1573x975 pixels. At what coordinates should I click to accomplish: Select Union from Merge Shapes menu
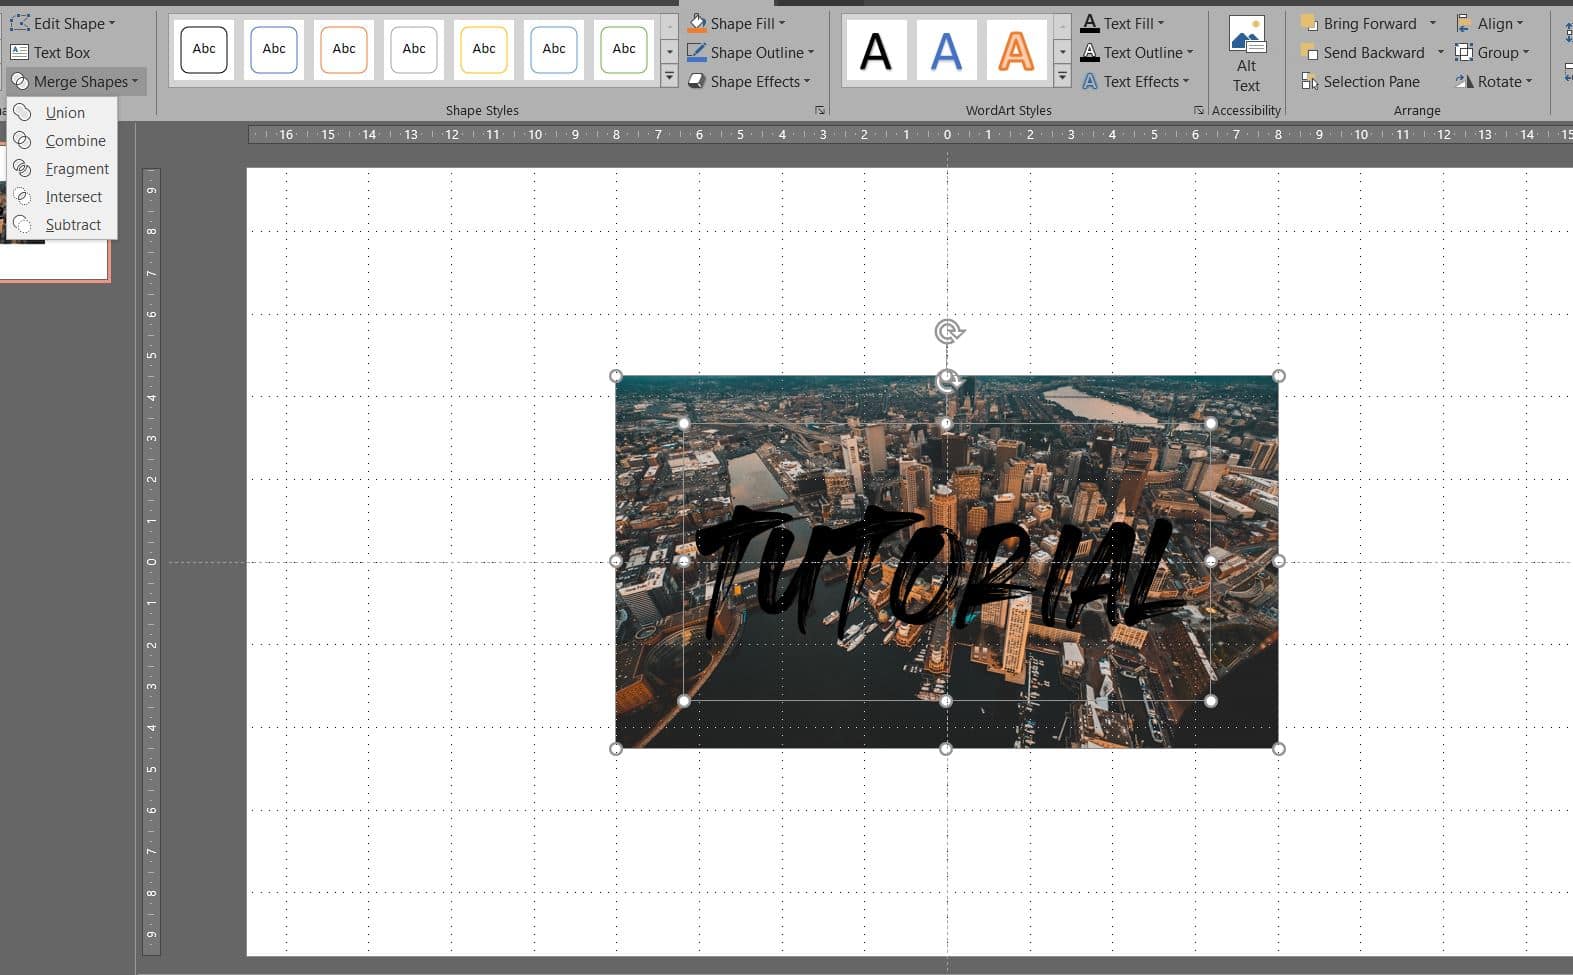64,113
